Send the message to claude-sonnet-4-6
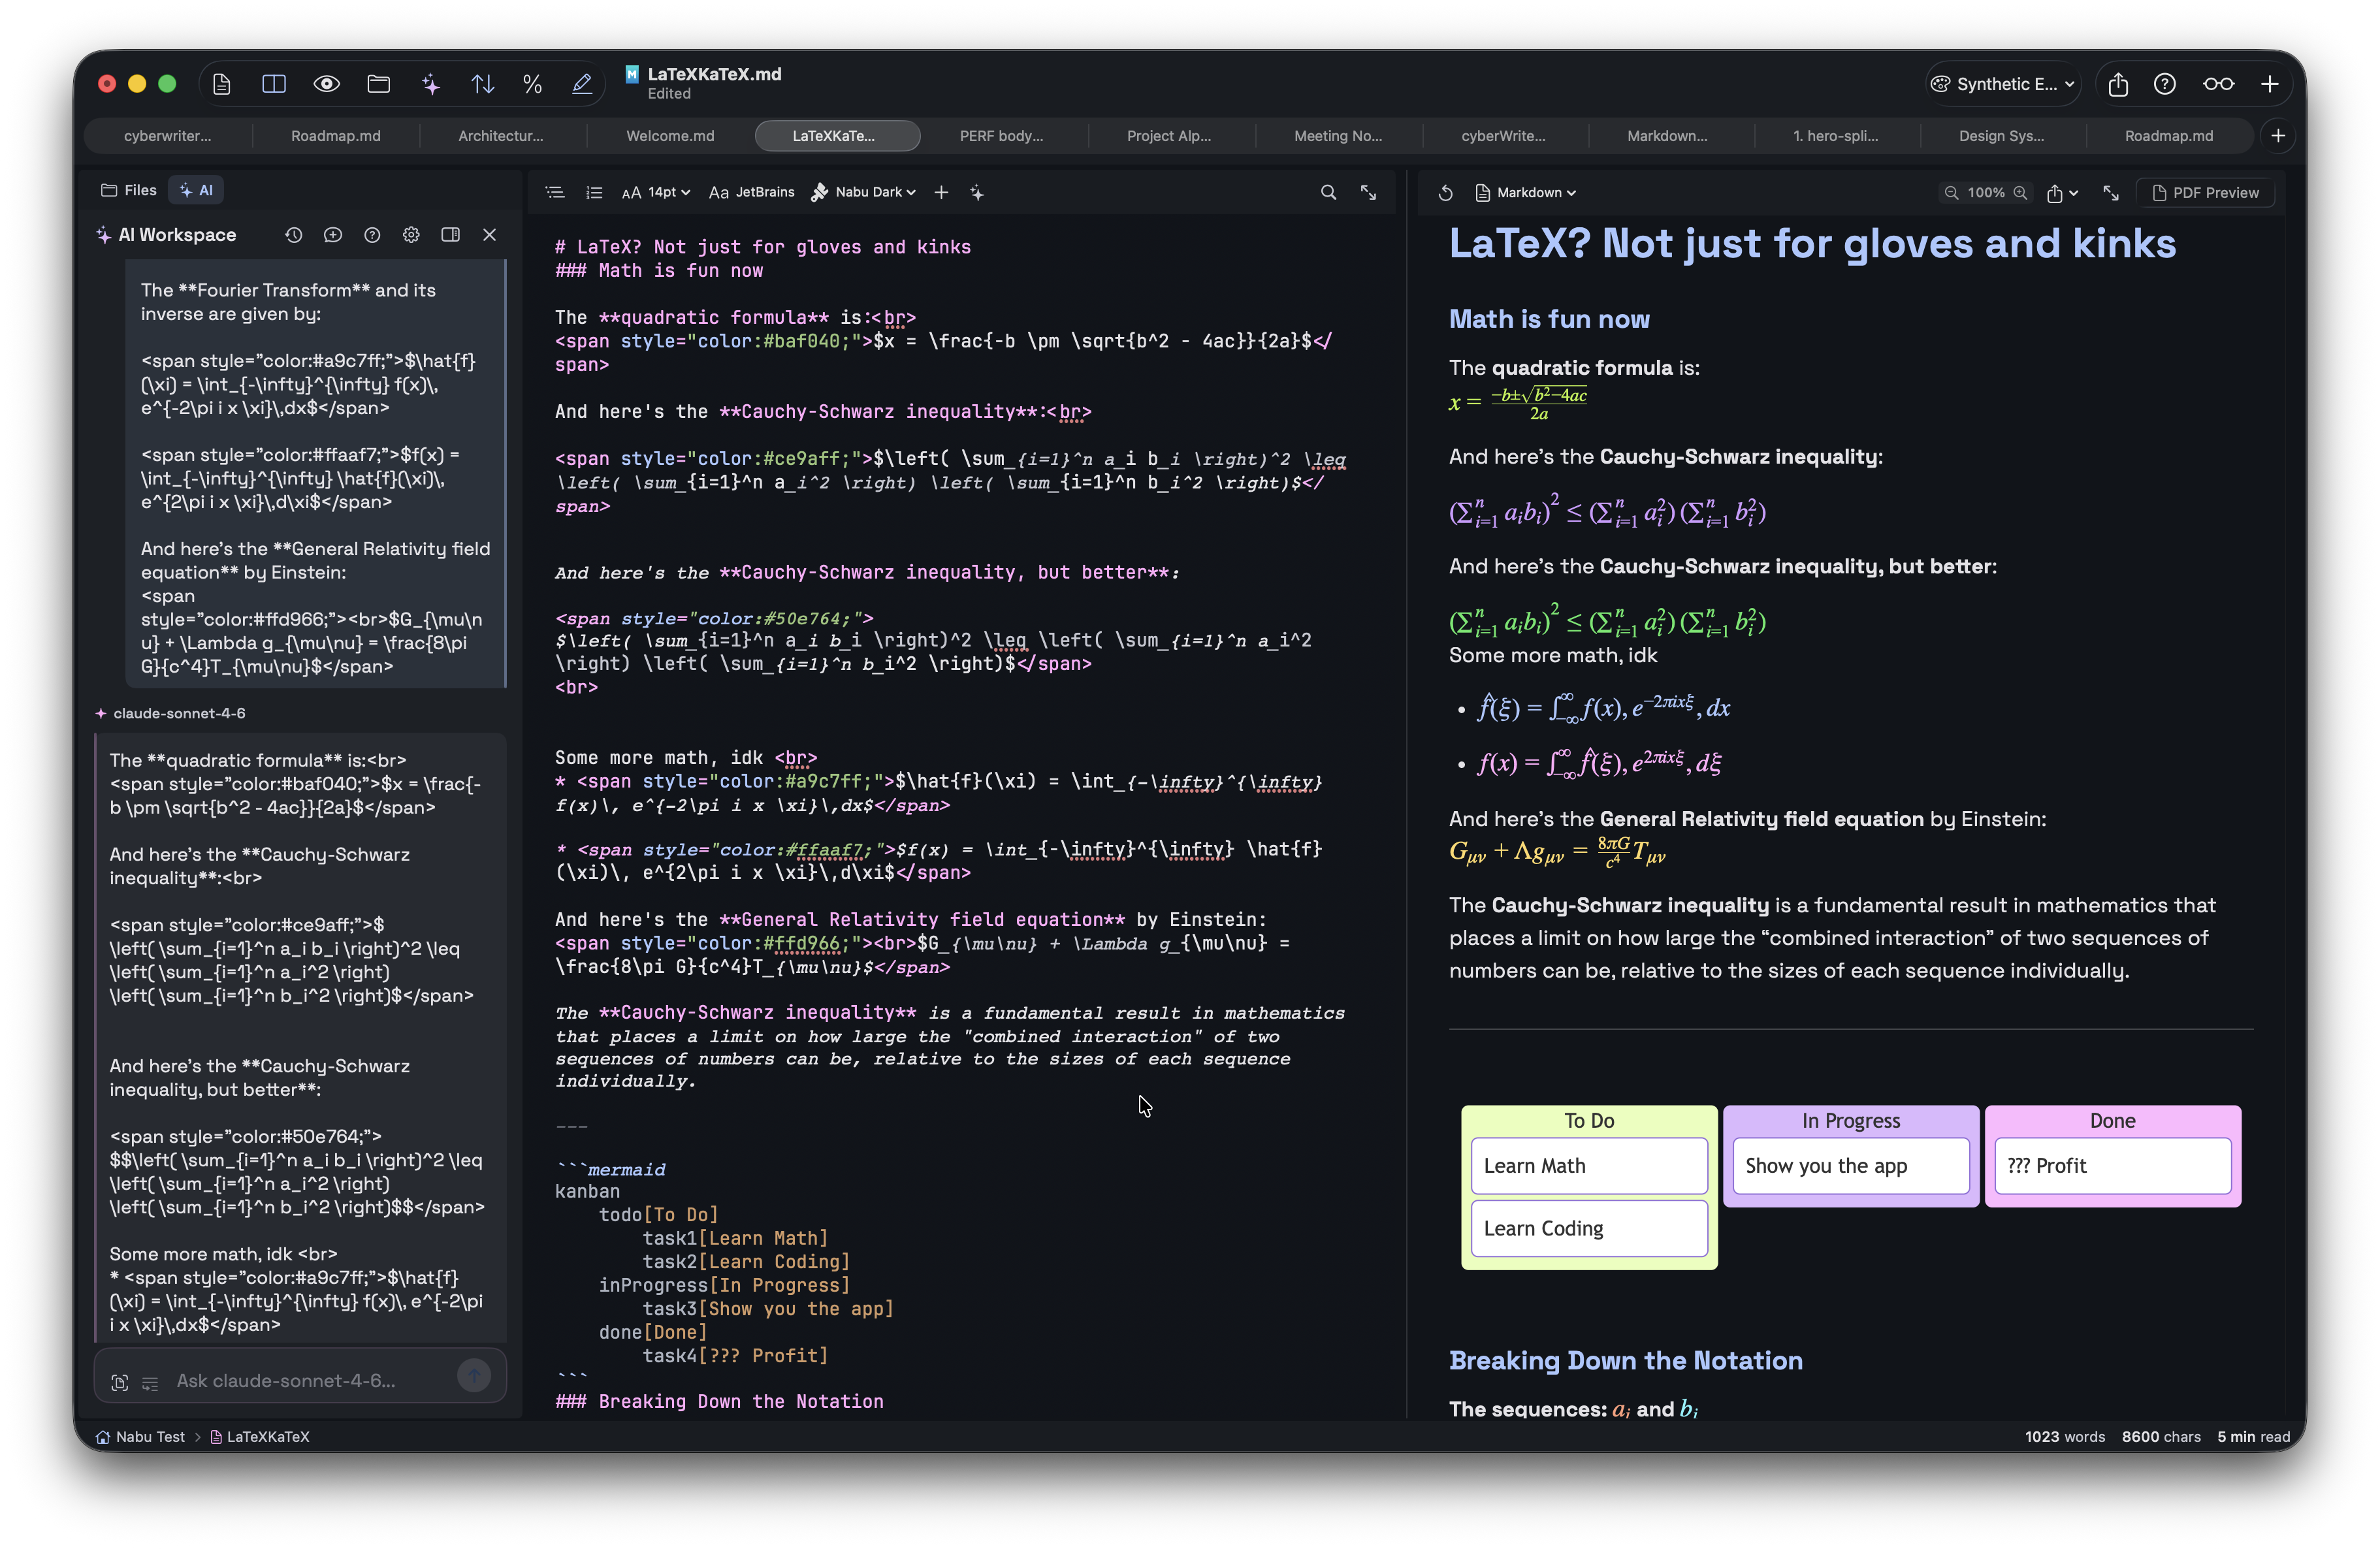2380x1549 pixels. (474, 1376)
